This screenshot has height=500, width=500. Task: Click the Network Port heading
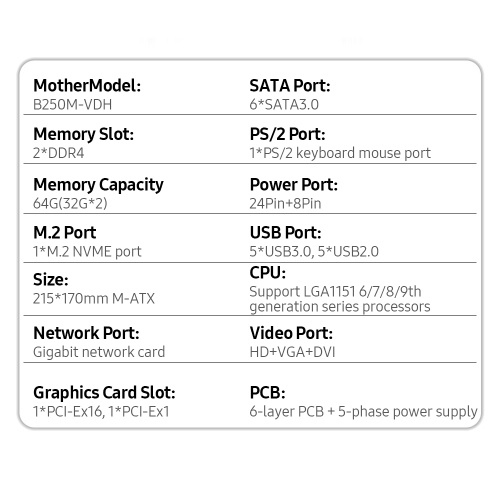tap(86, 333)
